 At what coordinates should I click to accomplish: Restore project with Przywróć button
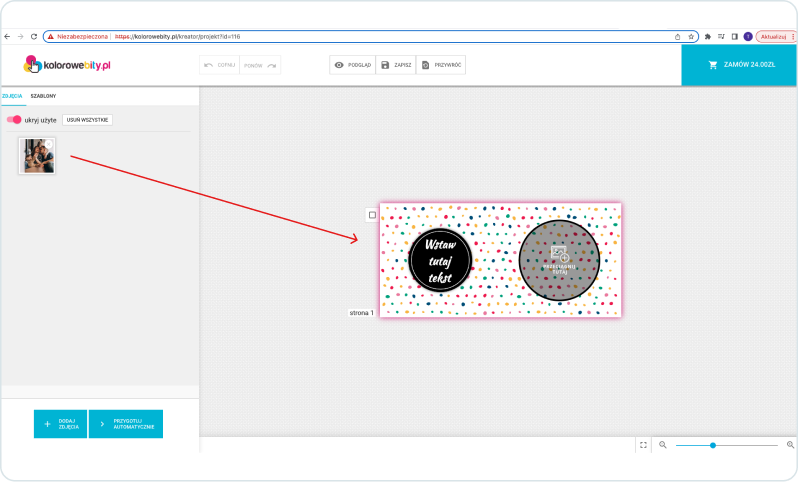pos(440,65)
